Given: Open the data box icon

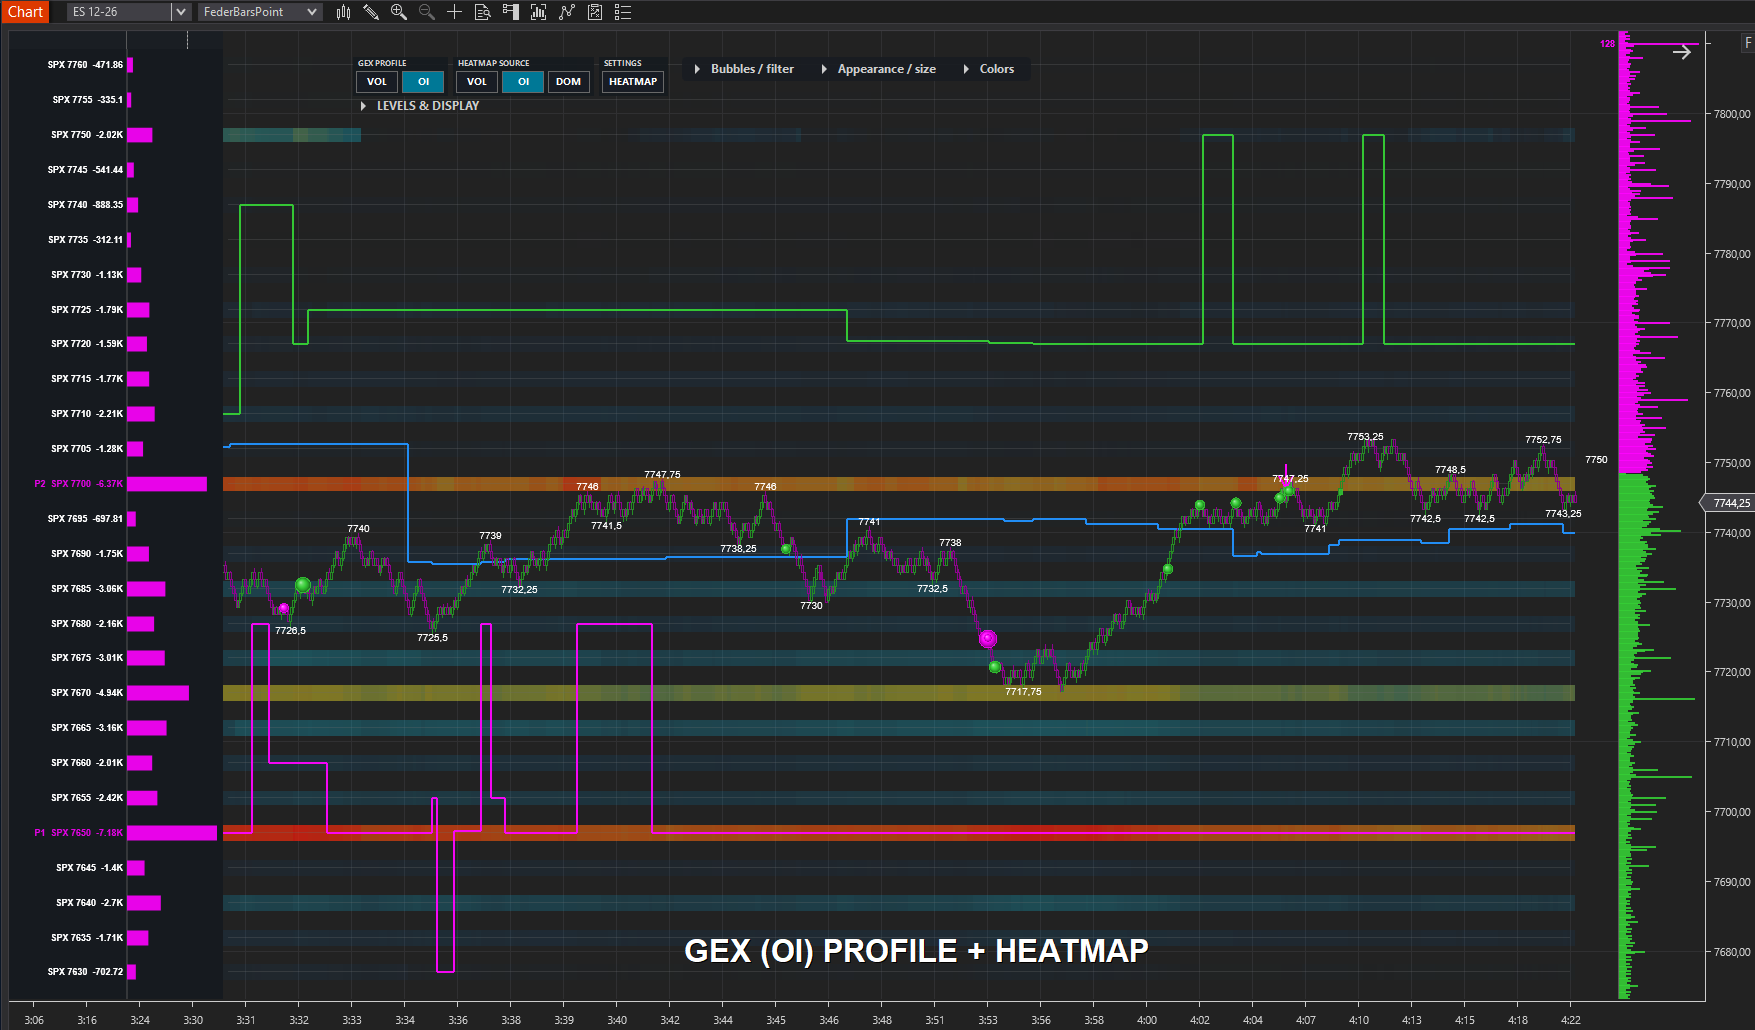Looking at the screenshot, I should (x=482, y=12).
